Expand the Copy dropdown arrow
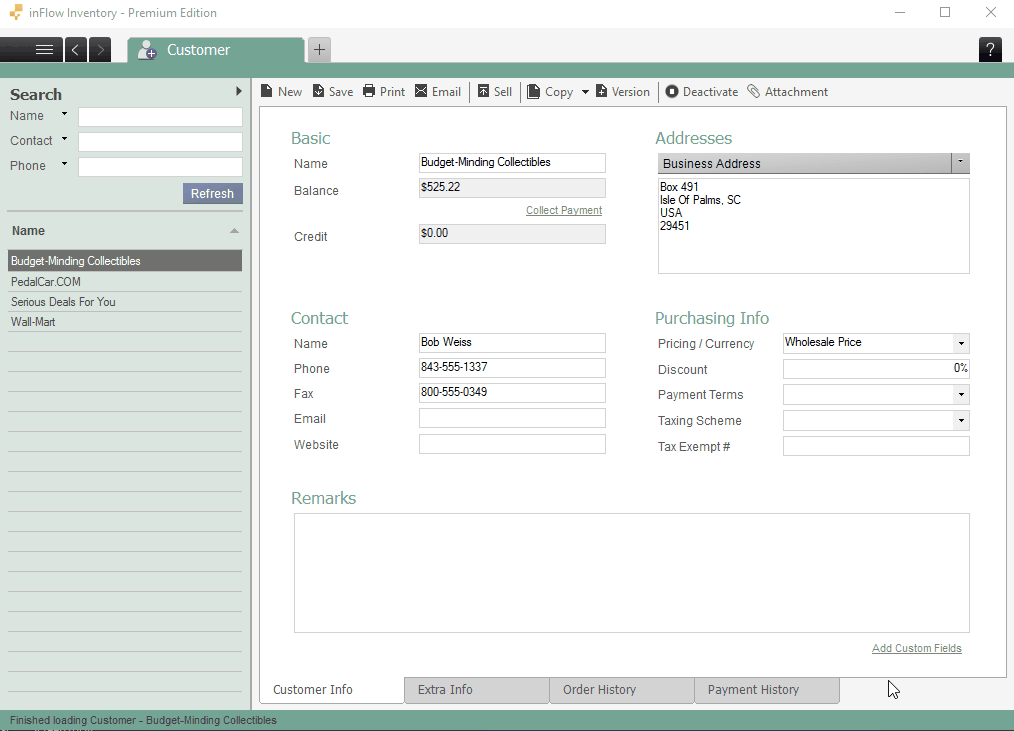 (x=585, y=92)
